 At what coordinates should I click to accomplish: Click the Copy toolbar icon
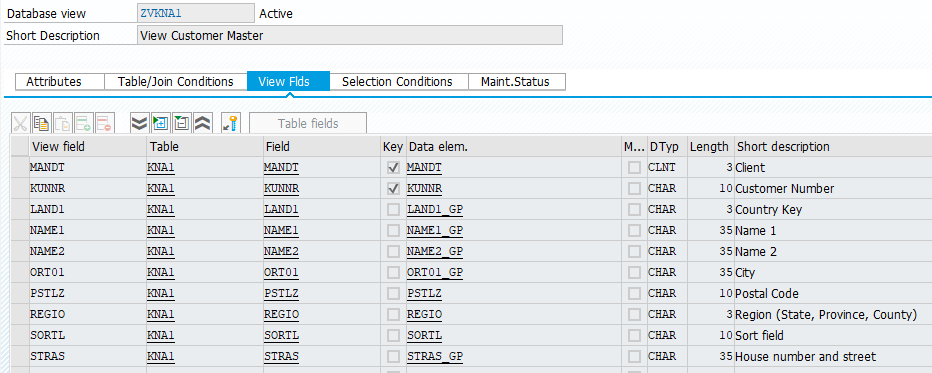42,124
